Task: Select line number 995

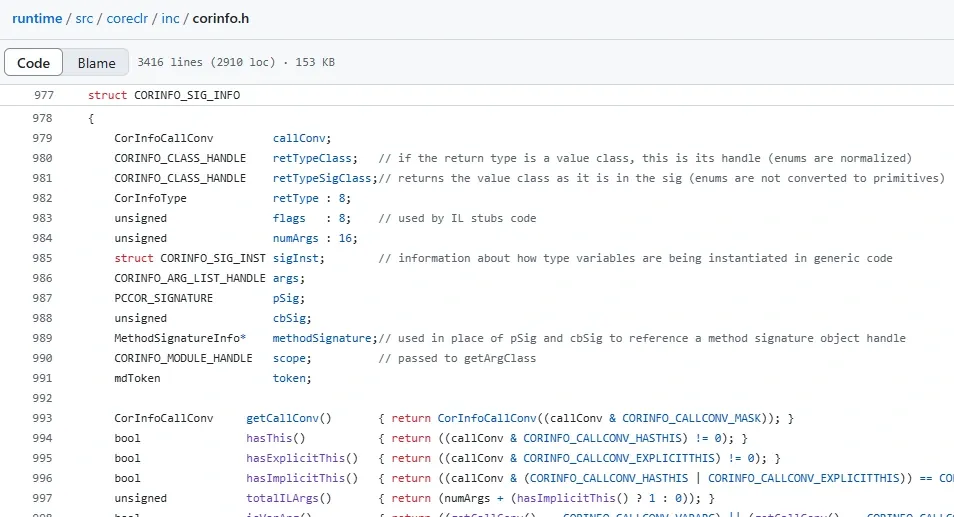Action: (43, 459)
